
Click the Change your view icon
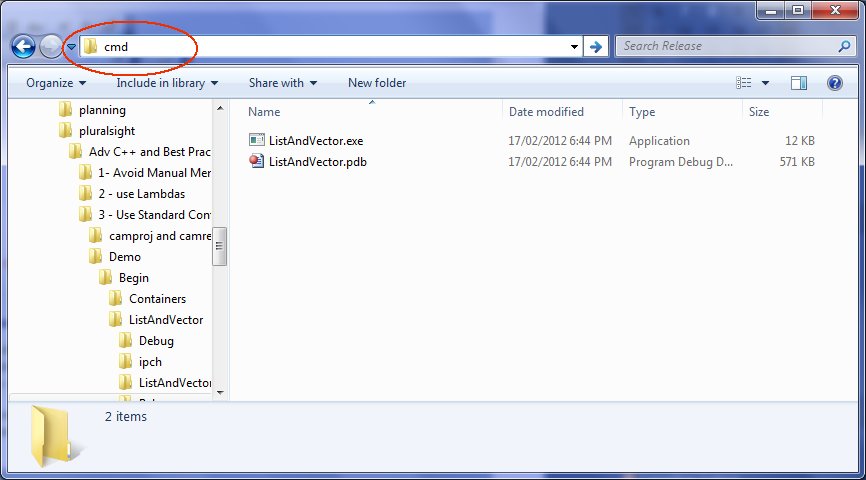(743, 83)
